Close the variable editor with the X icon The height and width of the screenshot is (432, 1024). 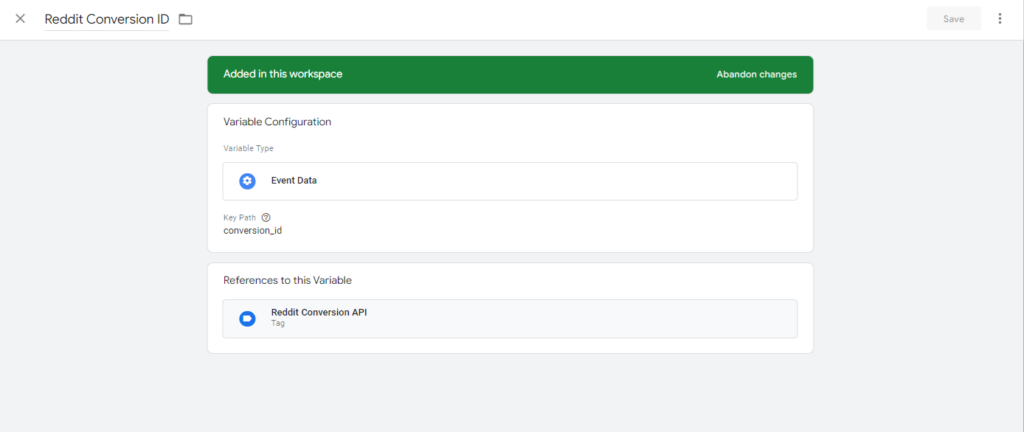pyautogui.click(x=20, y=19)
